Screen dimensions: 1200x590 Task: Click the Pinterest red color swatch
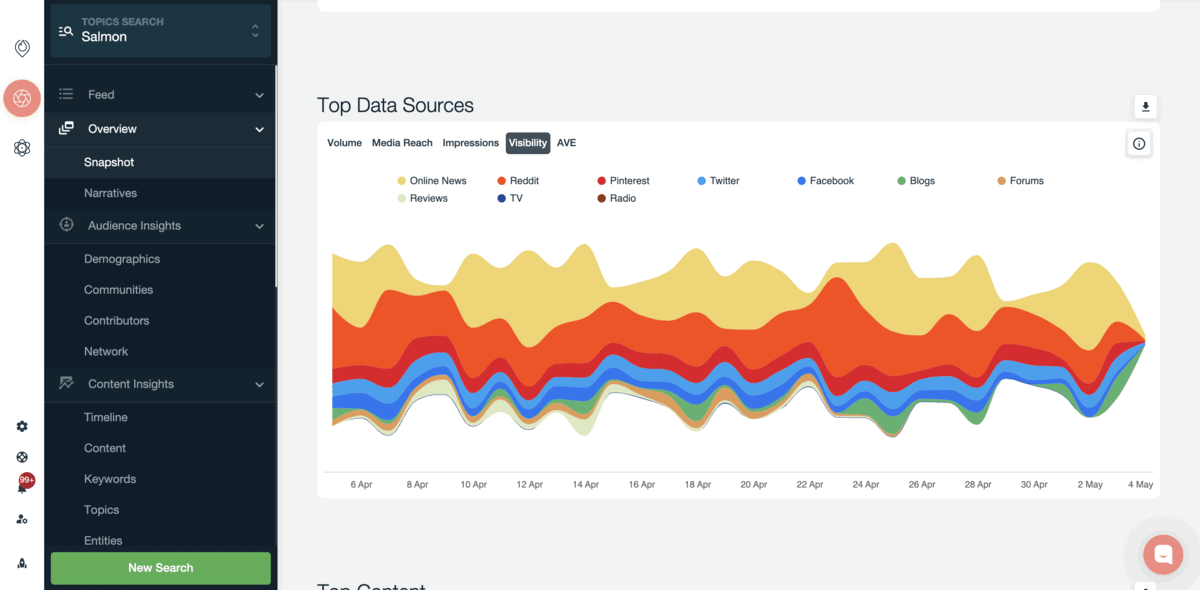602,181
